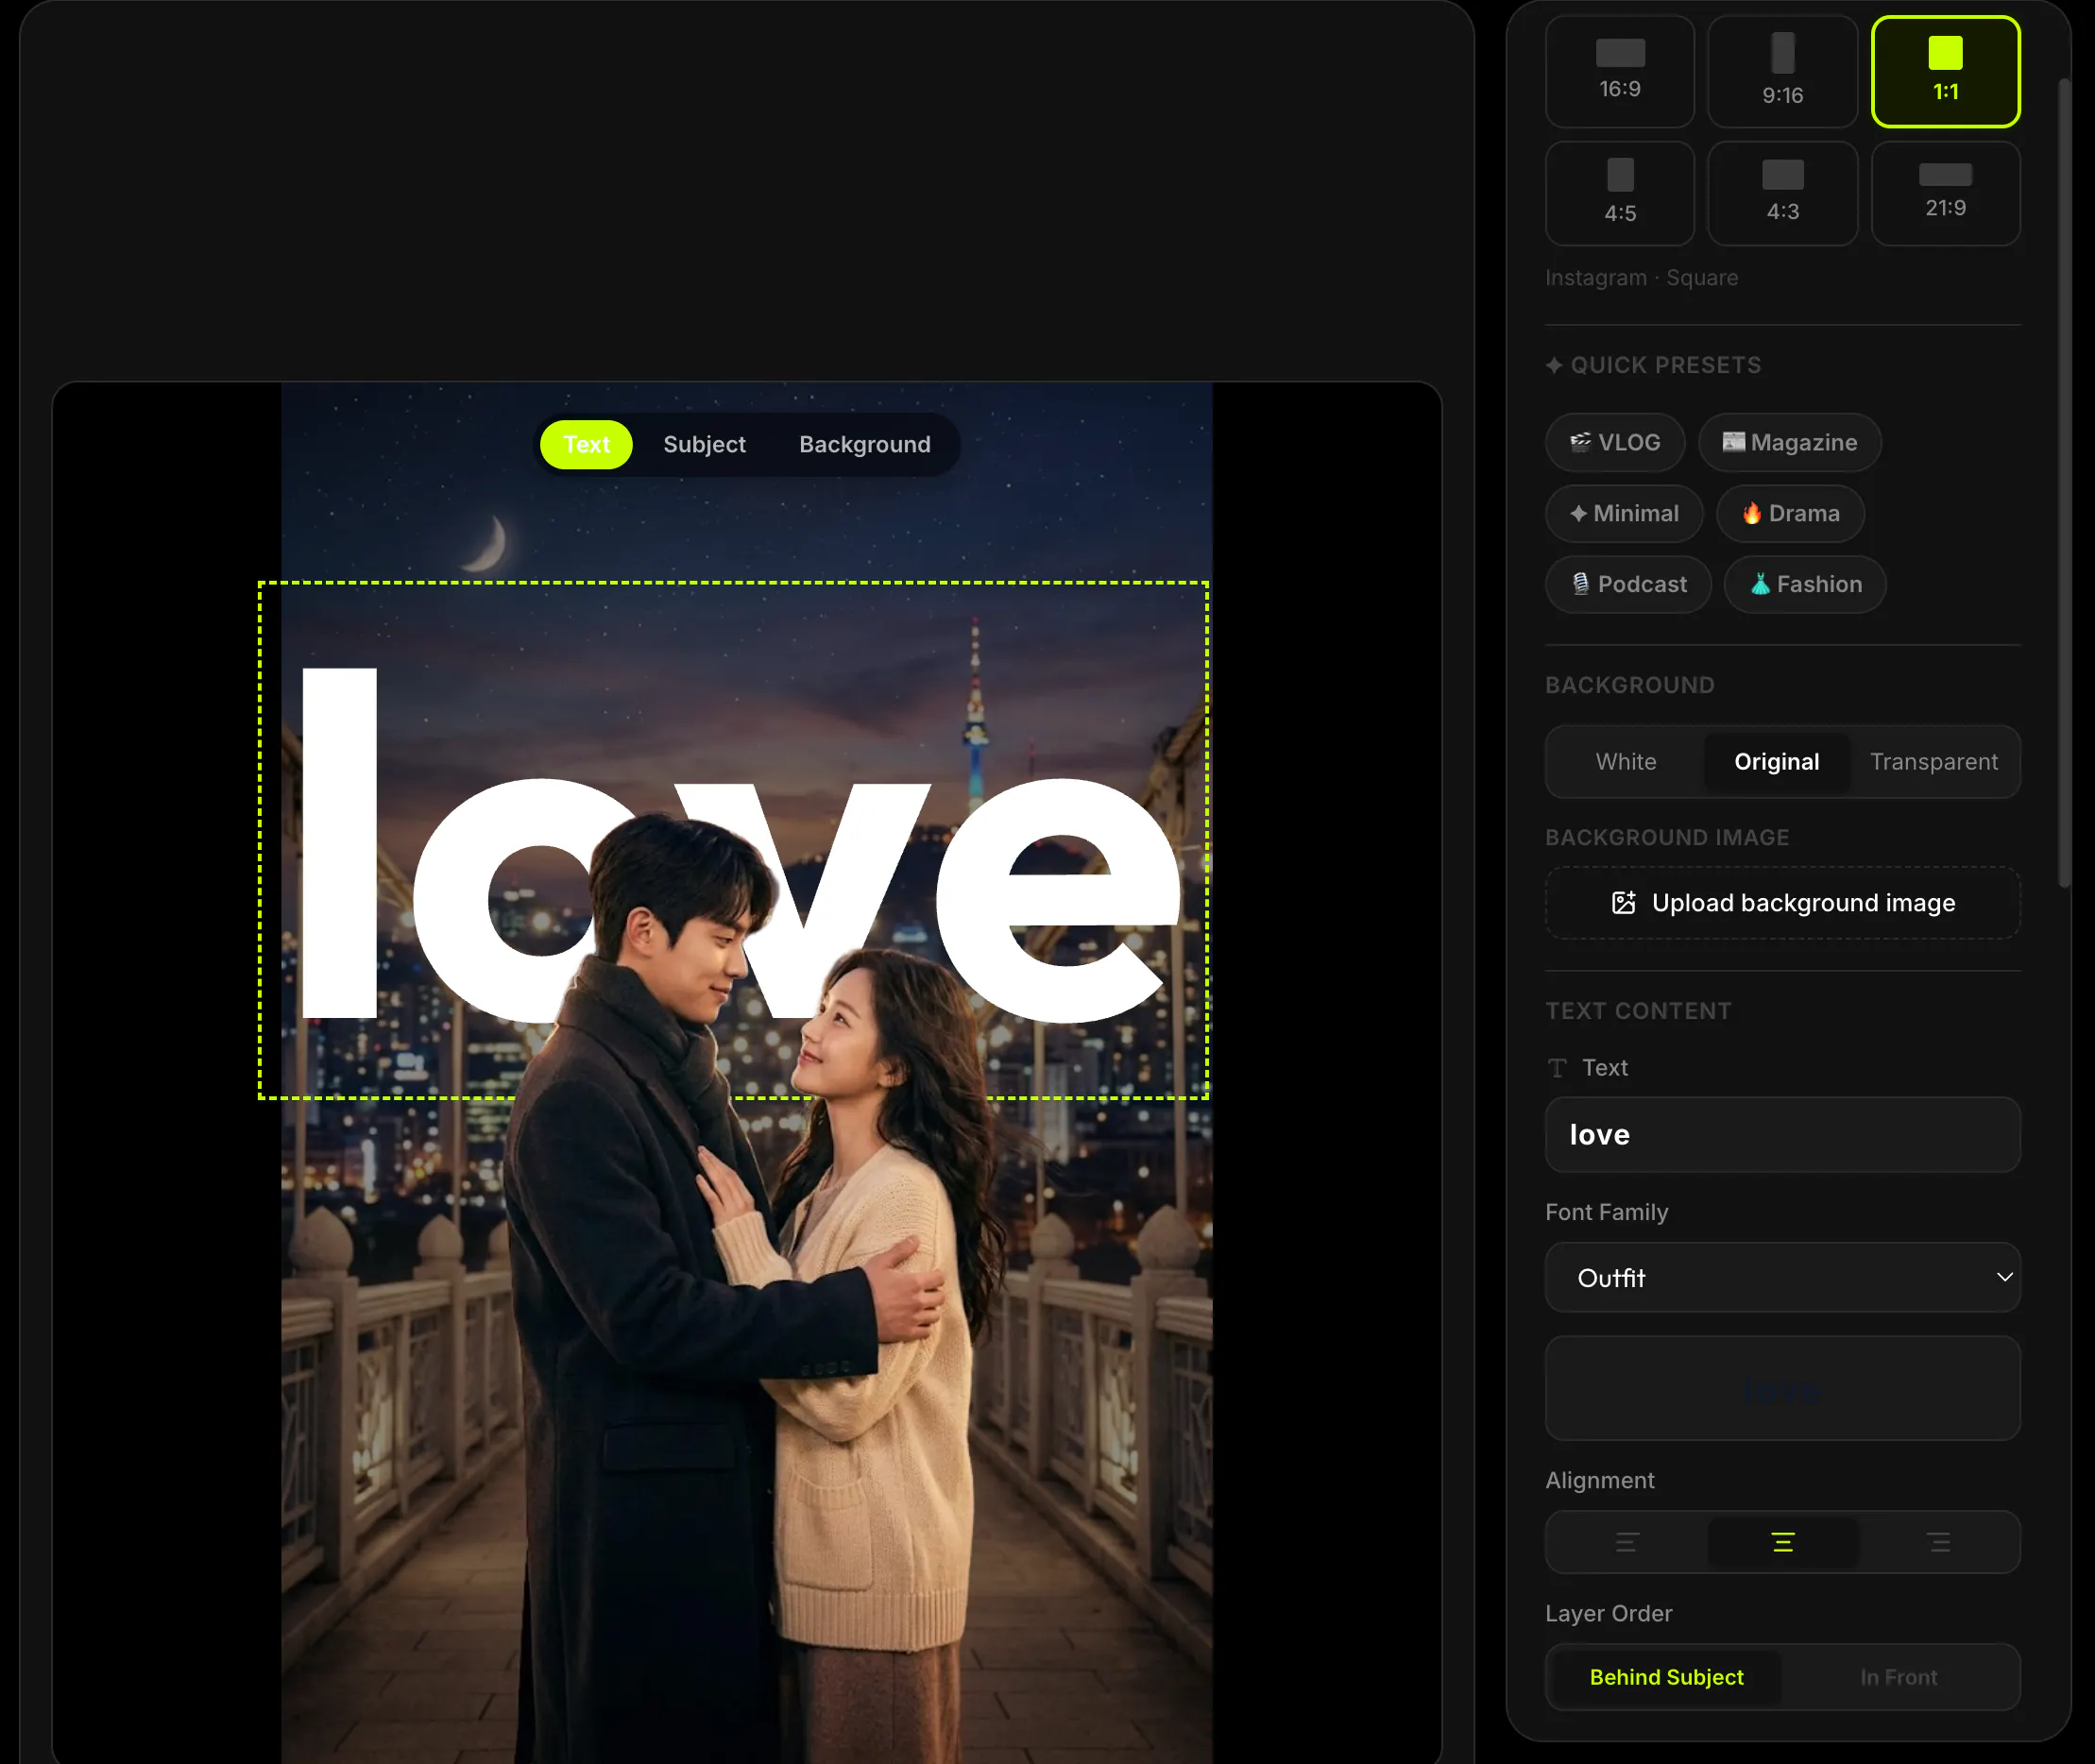
Task: Apply the VLOG quick preset
Action: tap(1615, 442)
